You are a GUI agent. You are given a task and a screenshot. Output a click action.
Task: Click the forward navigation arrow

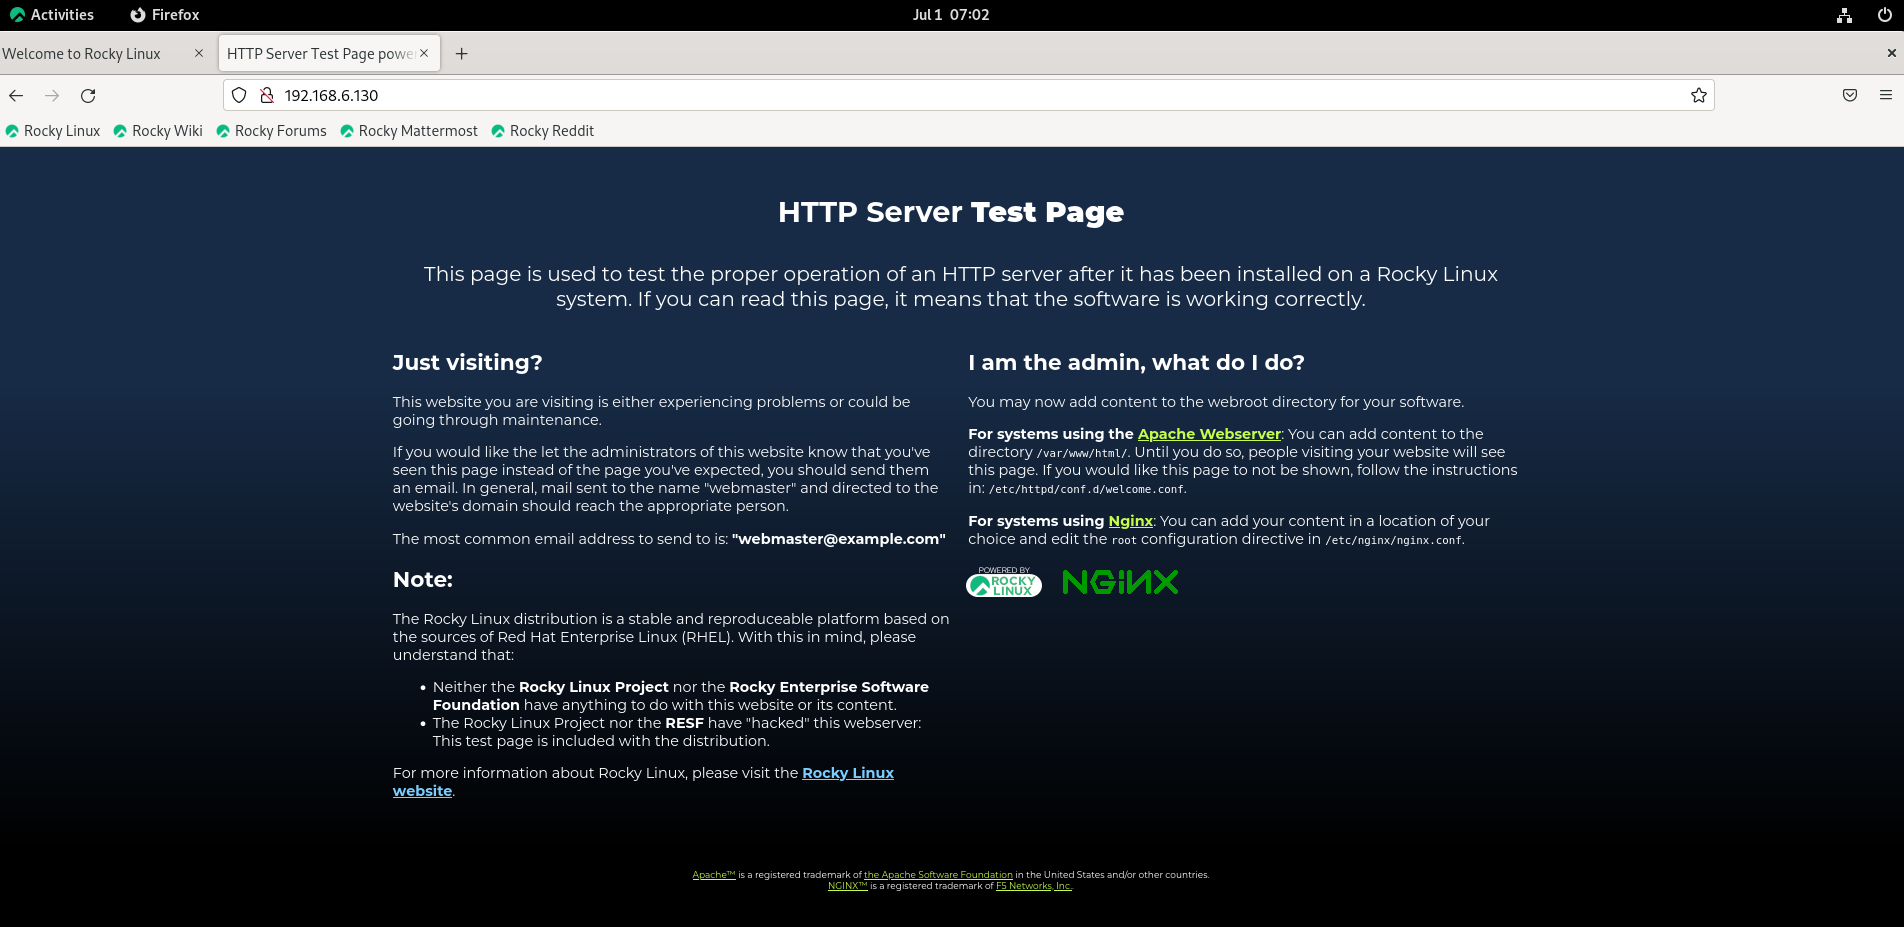pos(52,95)
